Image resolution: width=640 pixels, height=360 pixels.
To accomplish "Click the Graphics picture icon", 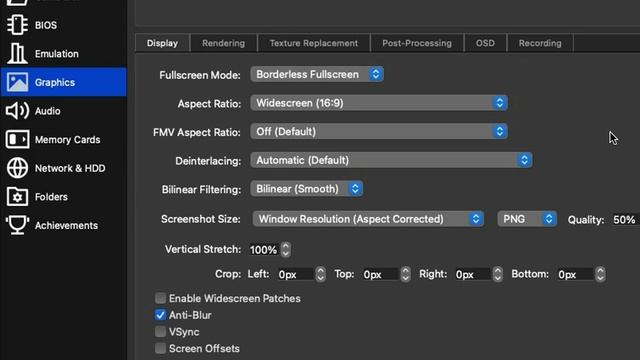I will [17, 82].
